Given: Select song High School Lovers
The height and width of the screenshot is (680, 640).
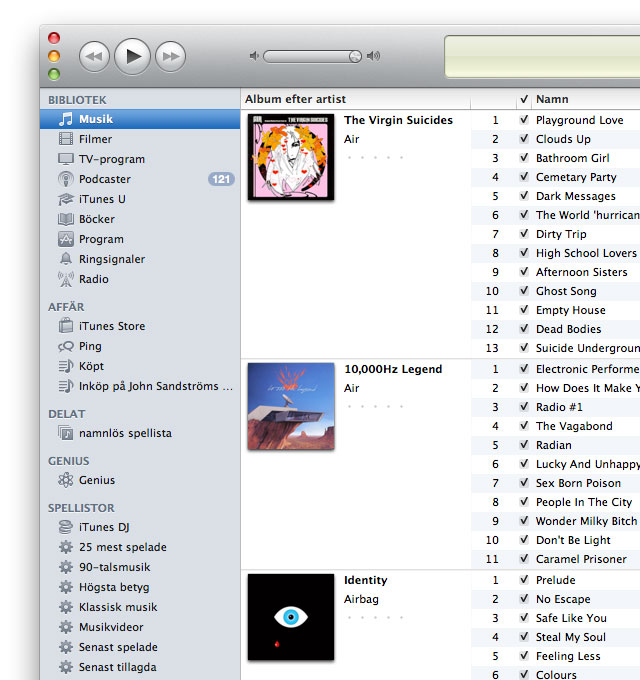Looking at the screenshot, I should (x=586, y=253).
